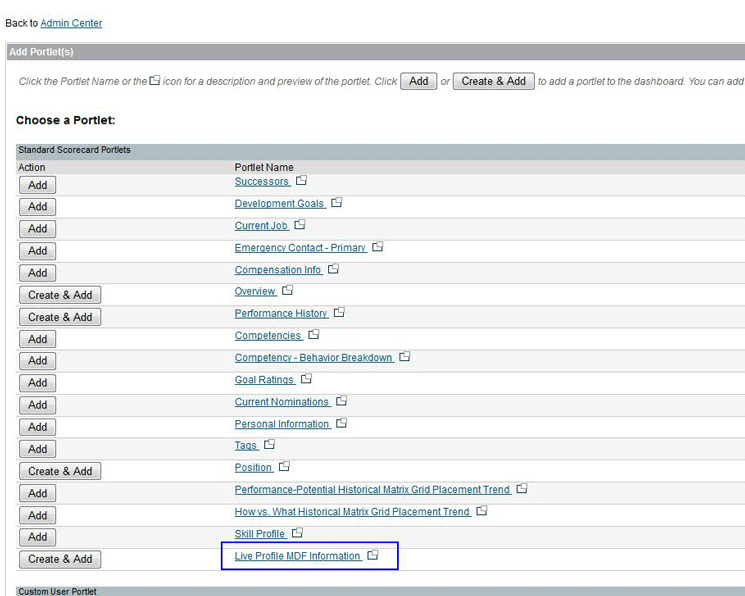745x596 pixels.
Task: Click Create & Add for Position portlet
Action: pyautogui.click(x=60, y=471)
